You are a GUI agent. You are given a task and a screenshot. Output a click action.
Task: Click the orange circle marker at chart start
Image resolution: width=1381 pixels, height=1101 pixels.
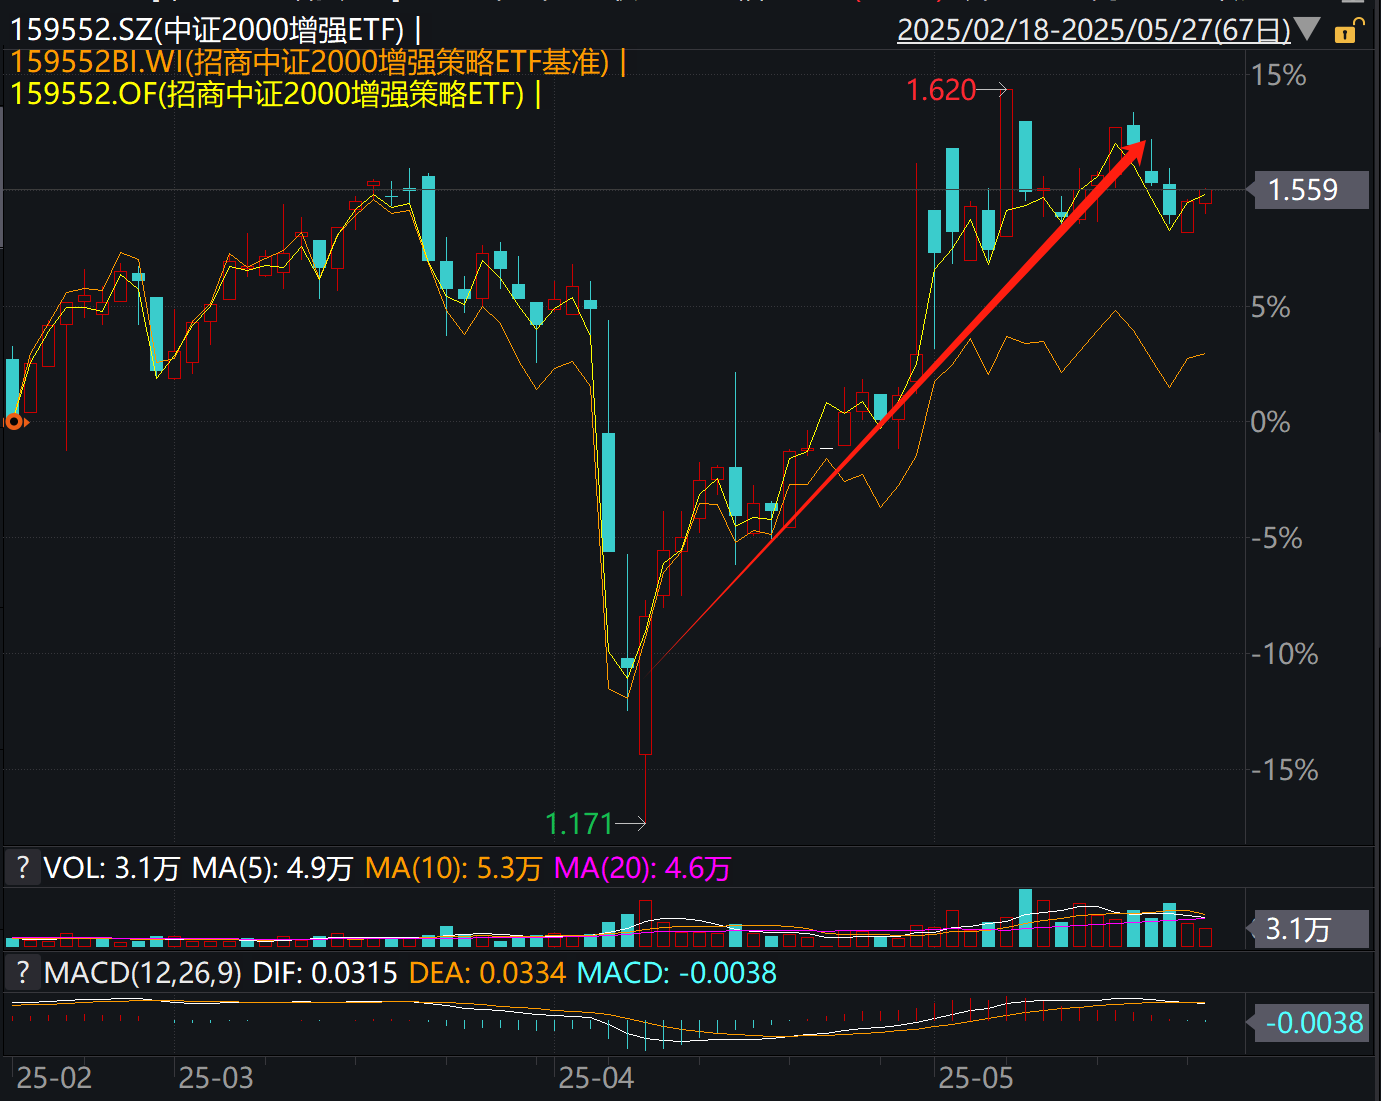[14, 421]
